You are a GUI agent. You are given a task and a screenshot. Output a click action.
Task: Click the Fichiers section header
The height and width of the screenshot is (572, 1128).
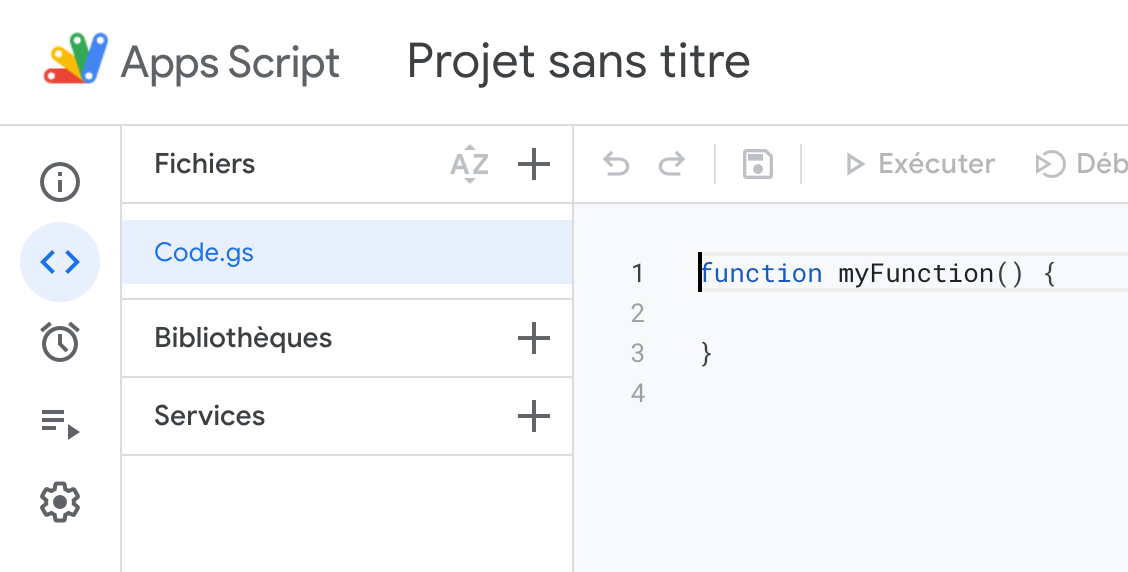click(x=205, y=164)
